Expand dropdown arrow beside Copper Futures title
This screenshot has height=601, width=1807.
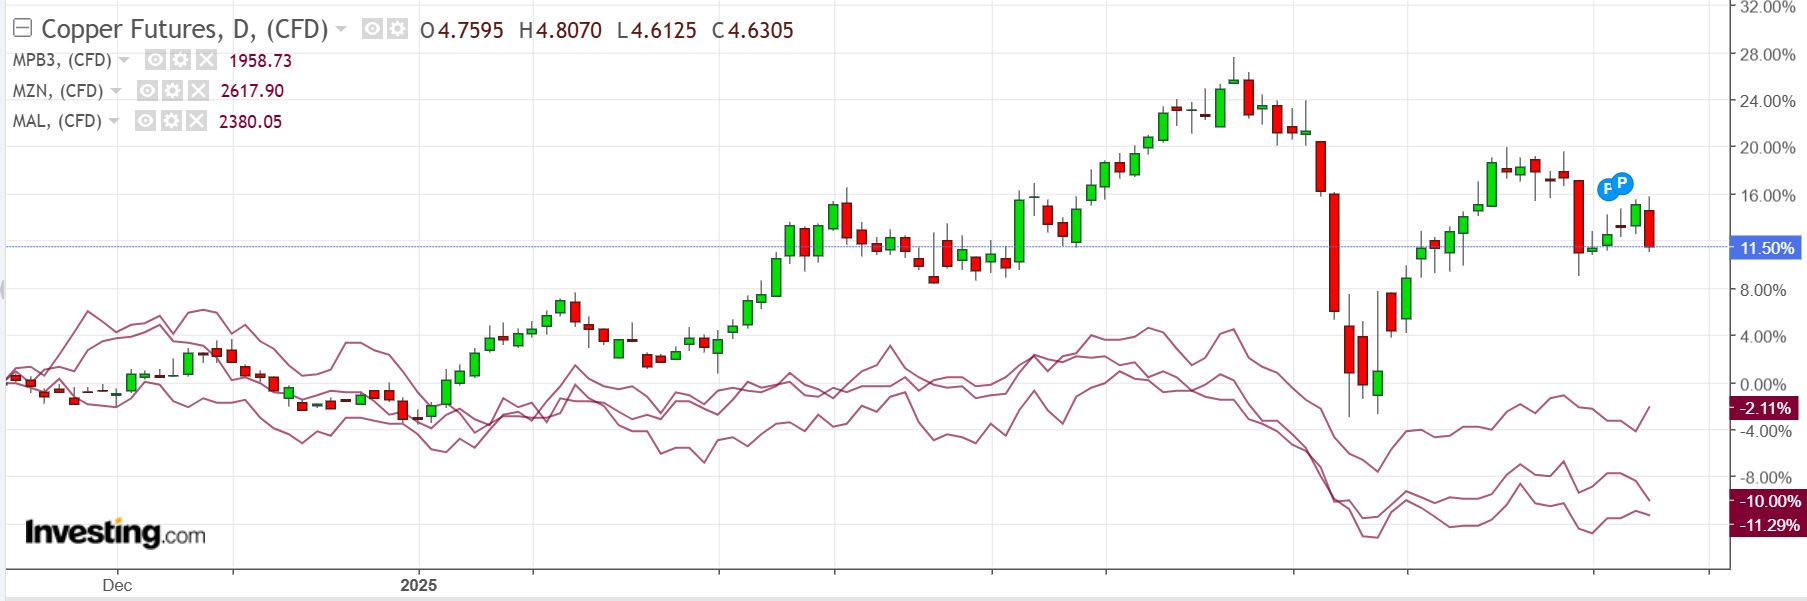(x=341, y=29)
